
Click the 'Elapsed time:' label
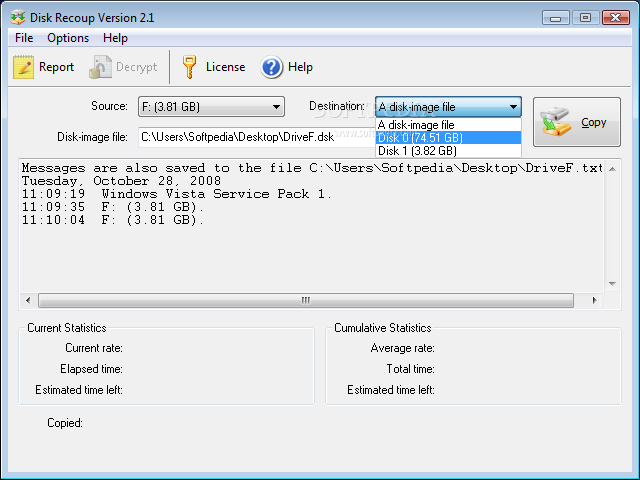(x=91, y=369)
